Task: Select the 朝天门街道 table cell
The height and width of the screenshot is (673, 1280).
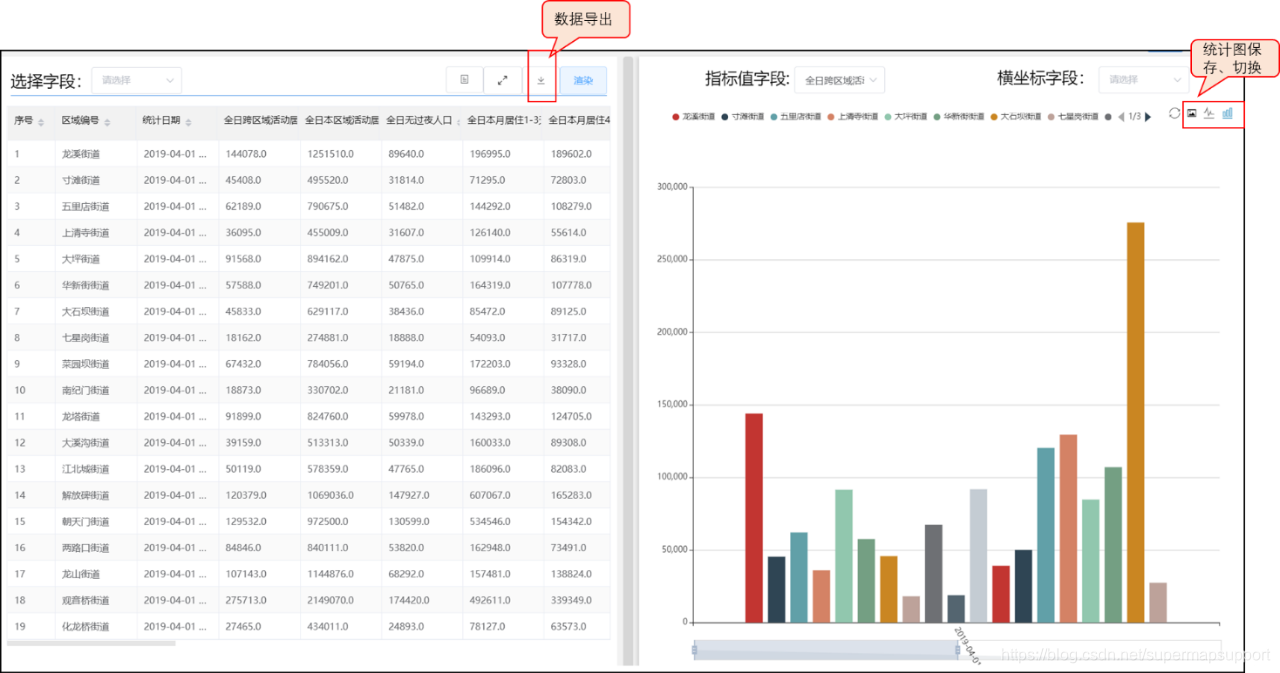Action: (97, 521)
